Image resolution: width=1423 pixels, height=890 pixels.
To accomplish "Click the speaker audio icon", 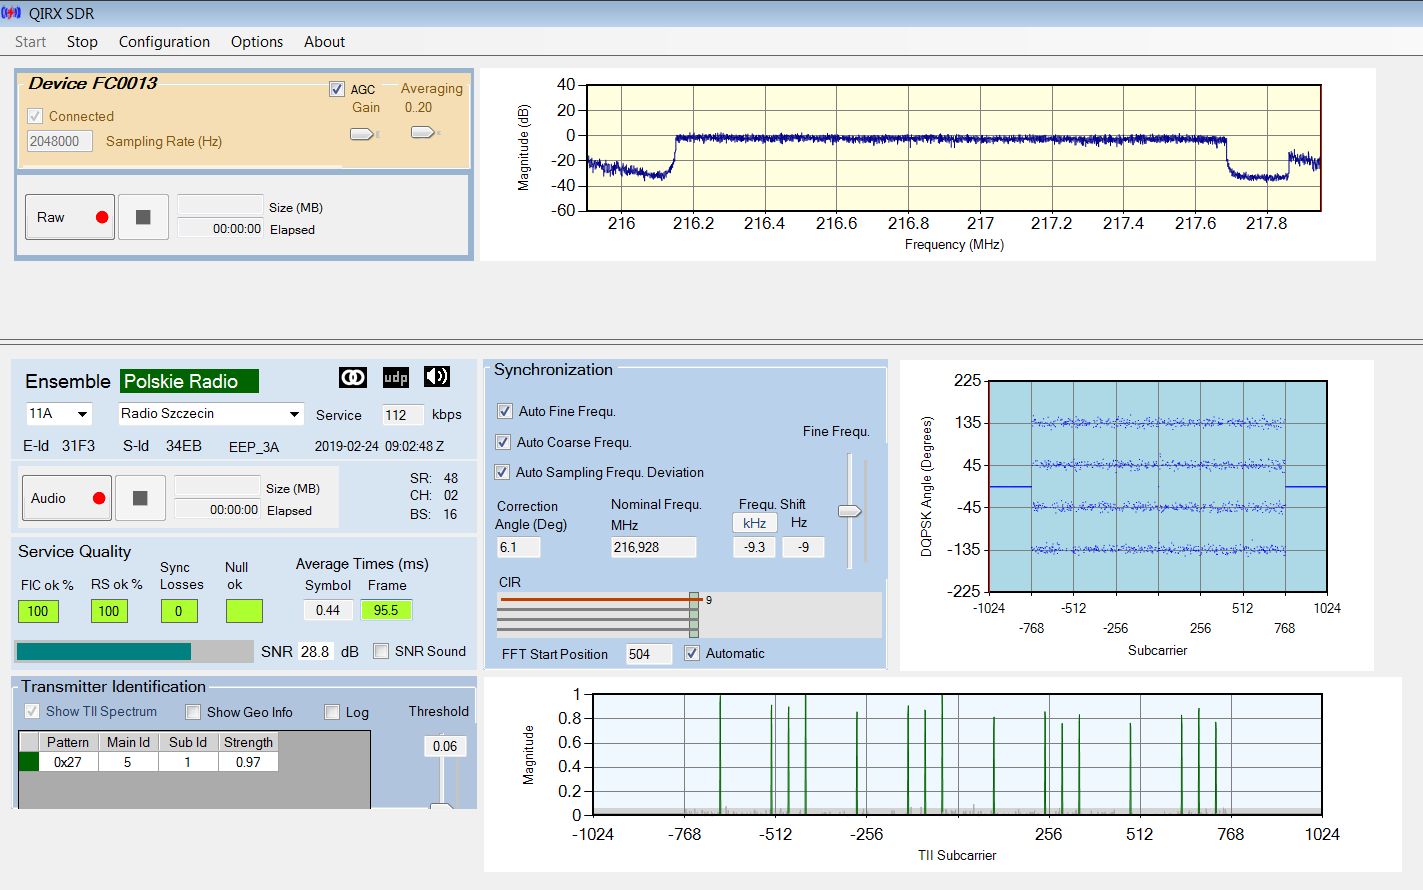I will (x=437, y=377).
